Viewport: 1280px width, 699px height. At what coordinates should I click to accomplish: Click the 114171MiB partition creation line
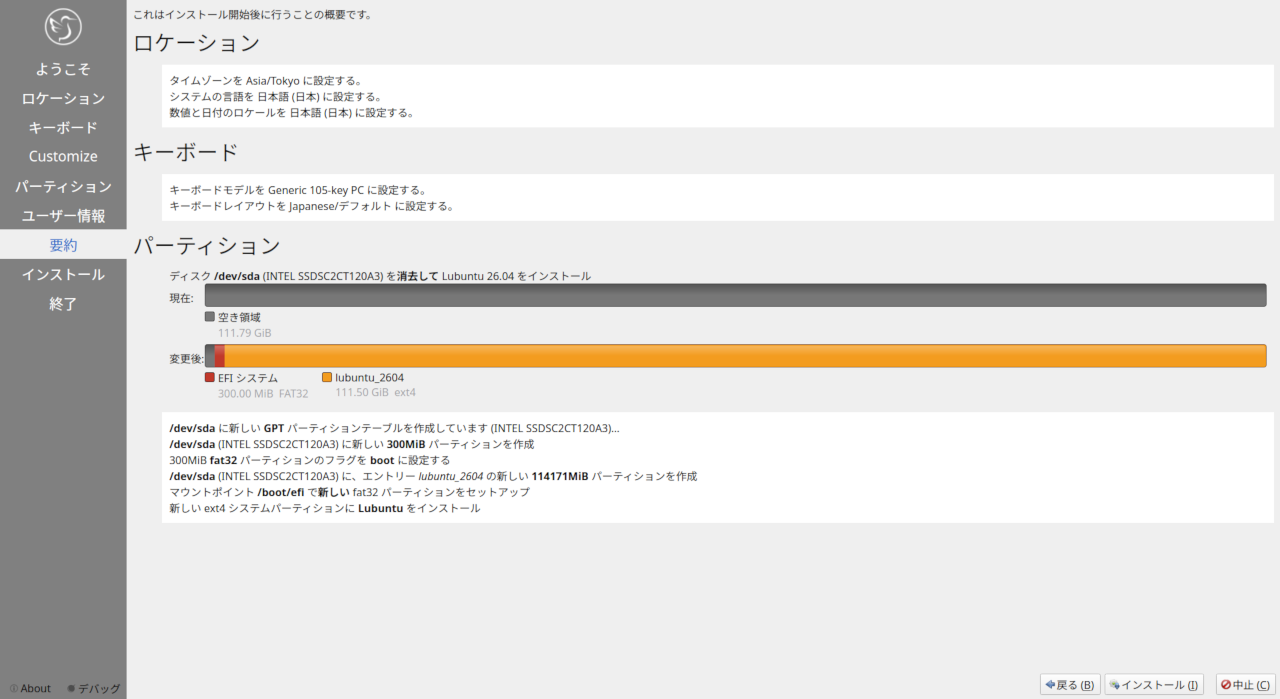(433, 476)
